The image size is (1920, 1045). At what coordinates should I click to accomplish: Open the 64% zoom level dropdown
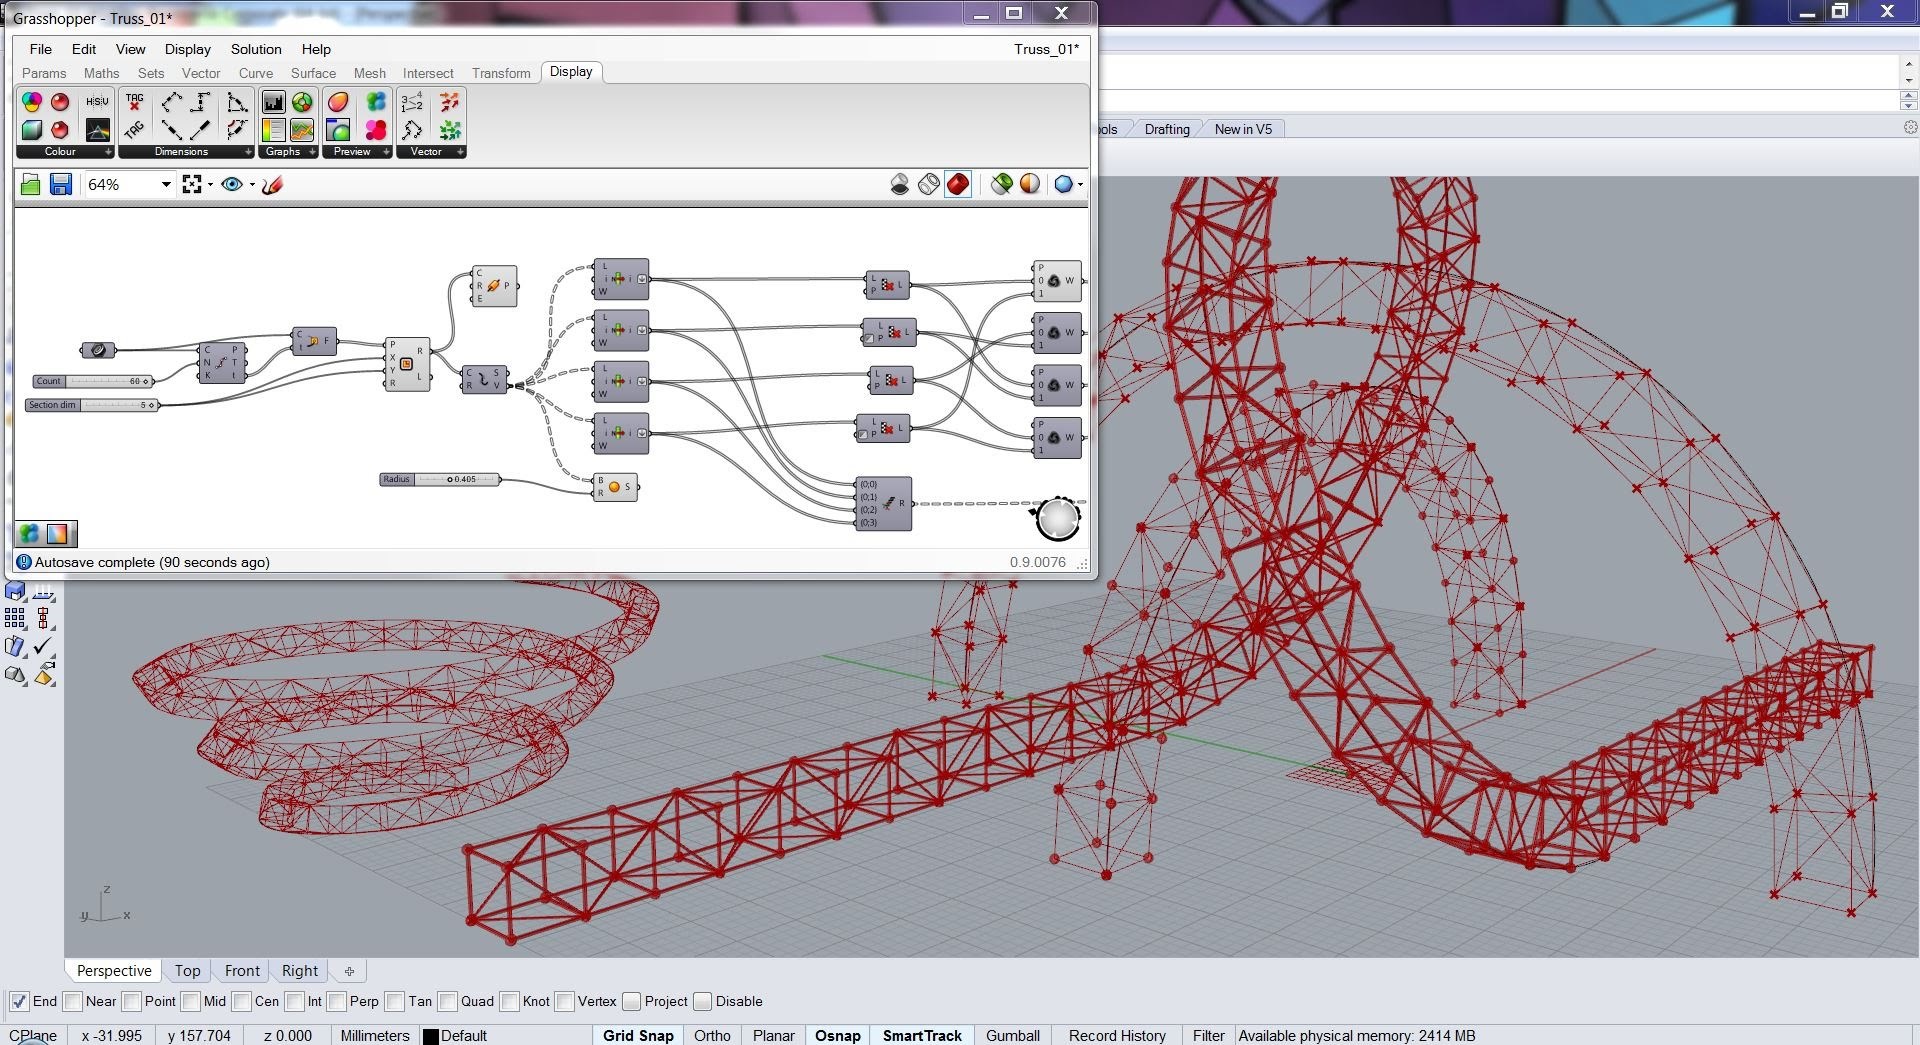pos(166,184)
